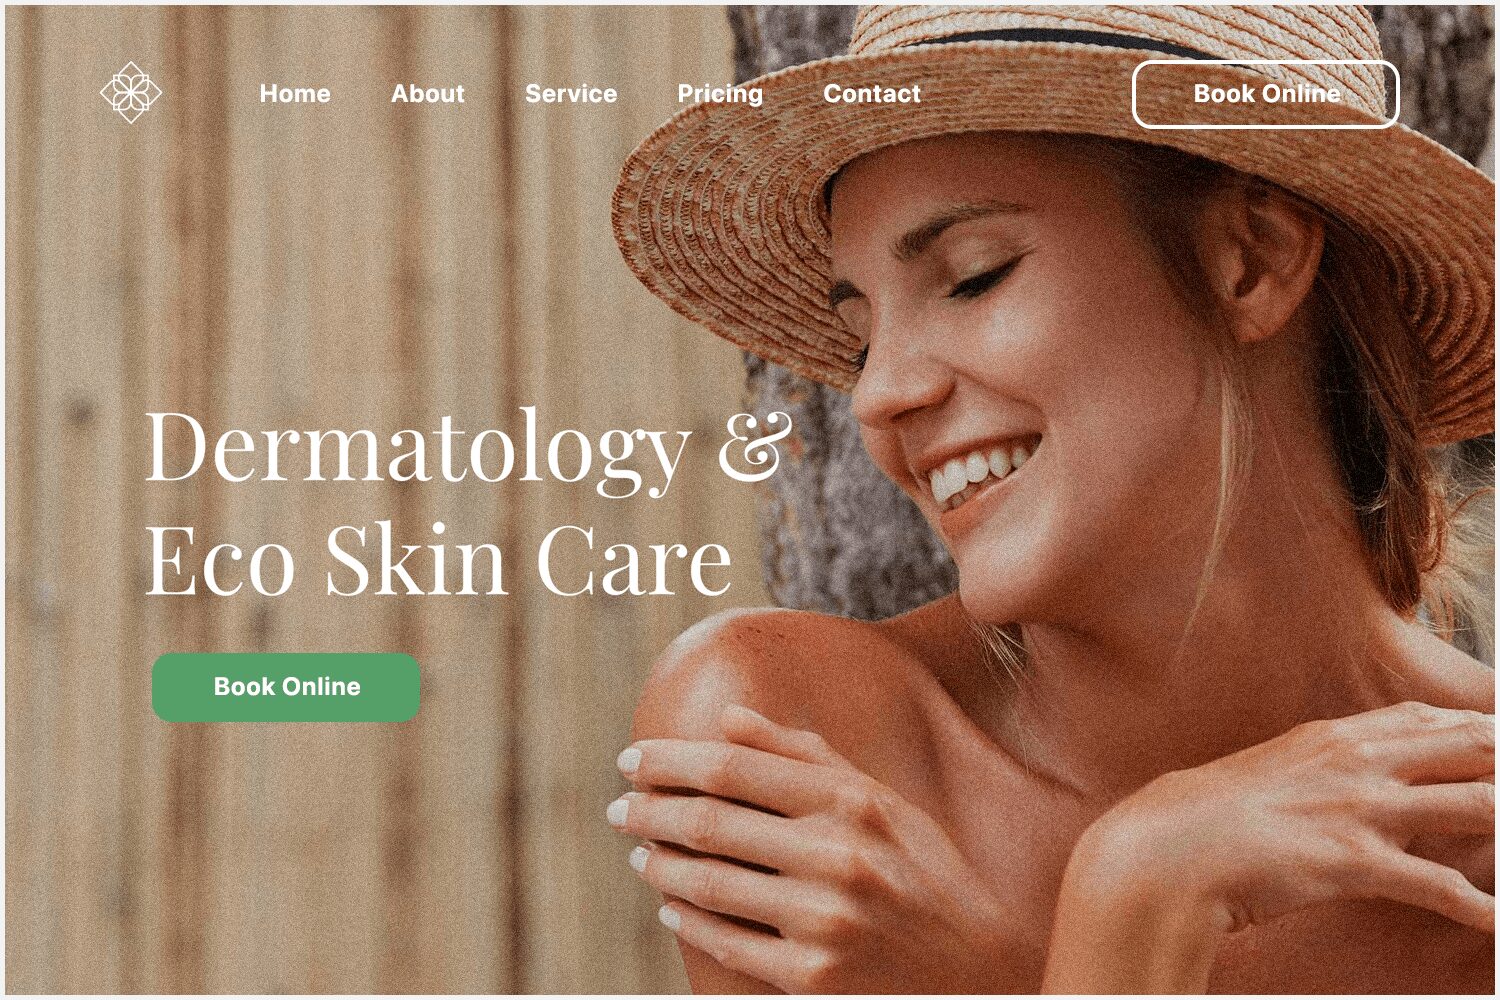Click the ampersand symbol in the heading
Viewport: 1500px width, 1000px height.
(755, 446)
